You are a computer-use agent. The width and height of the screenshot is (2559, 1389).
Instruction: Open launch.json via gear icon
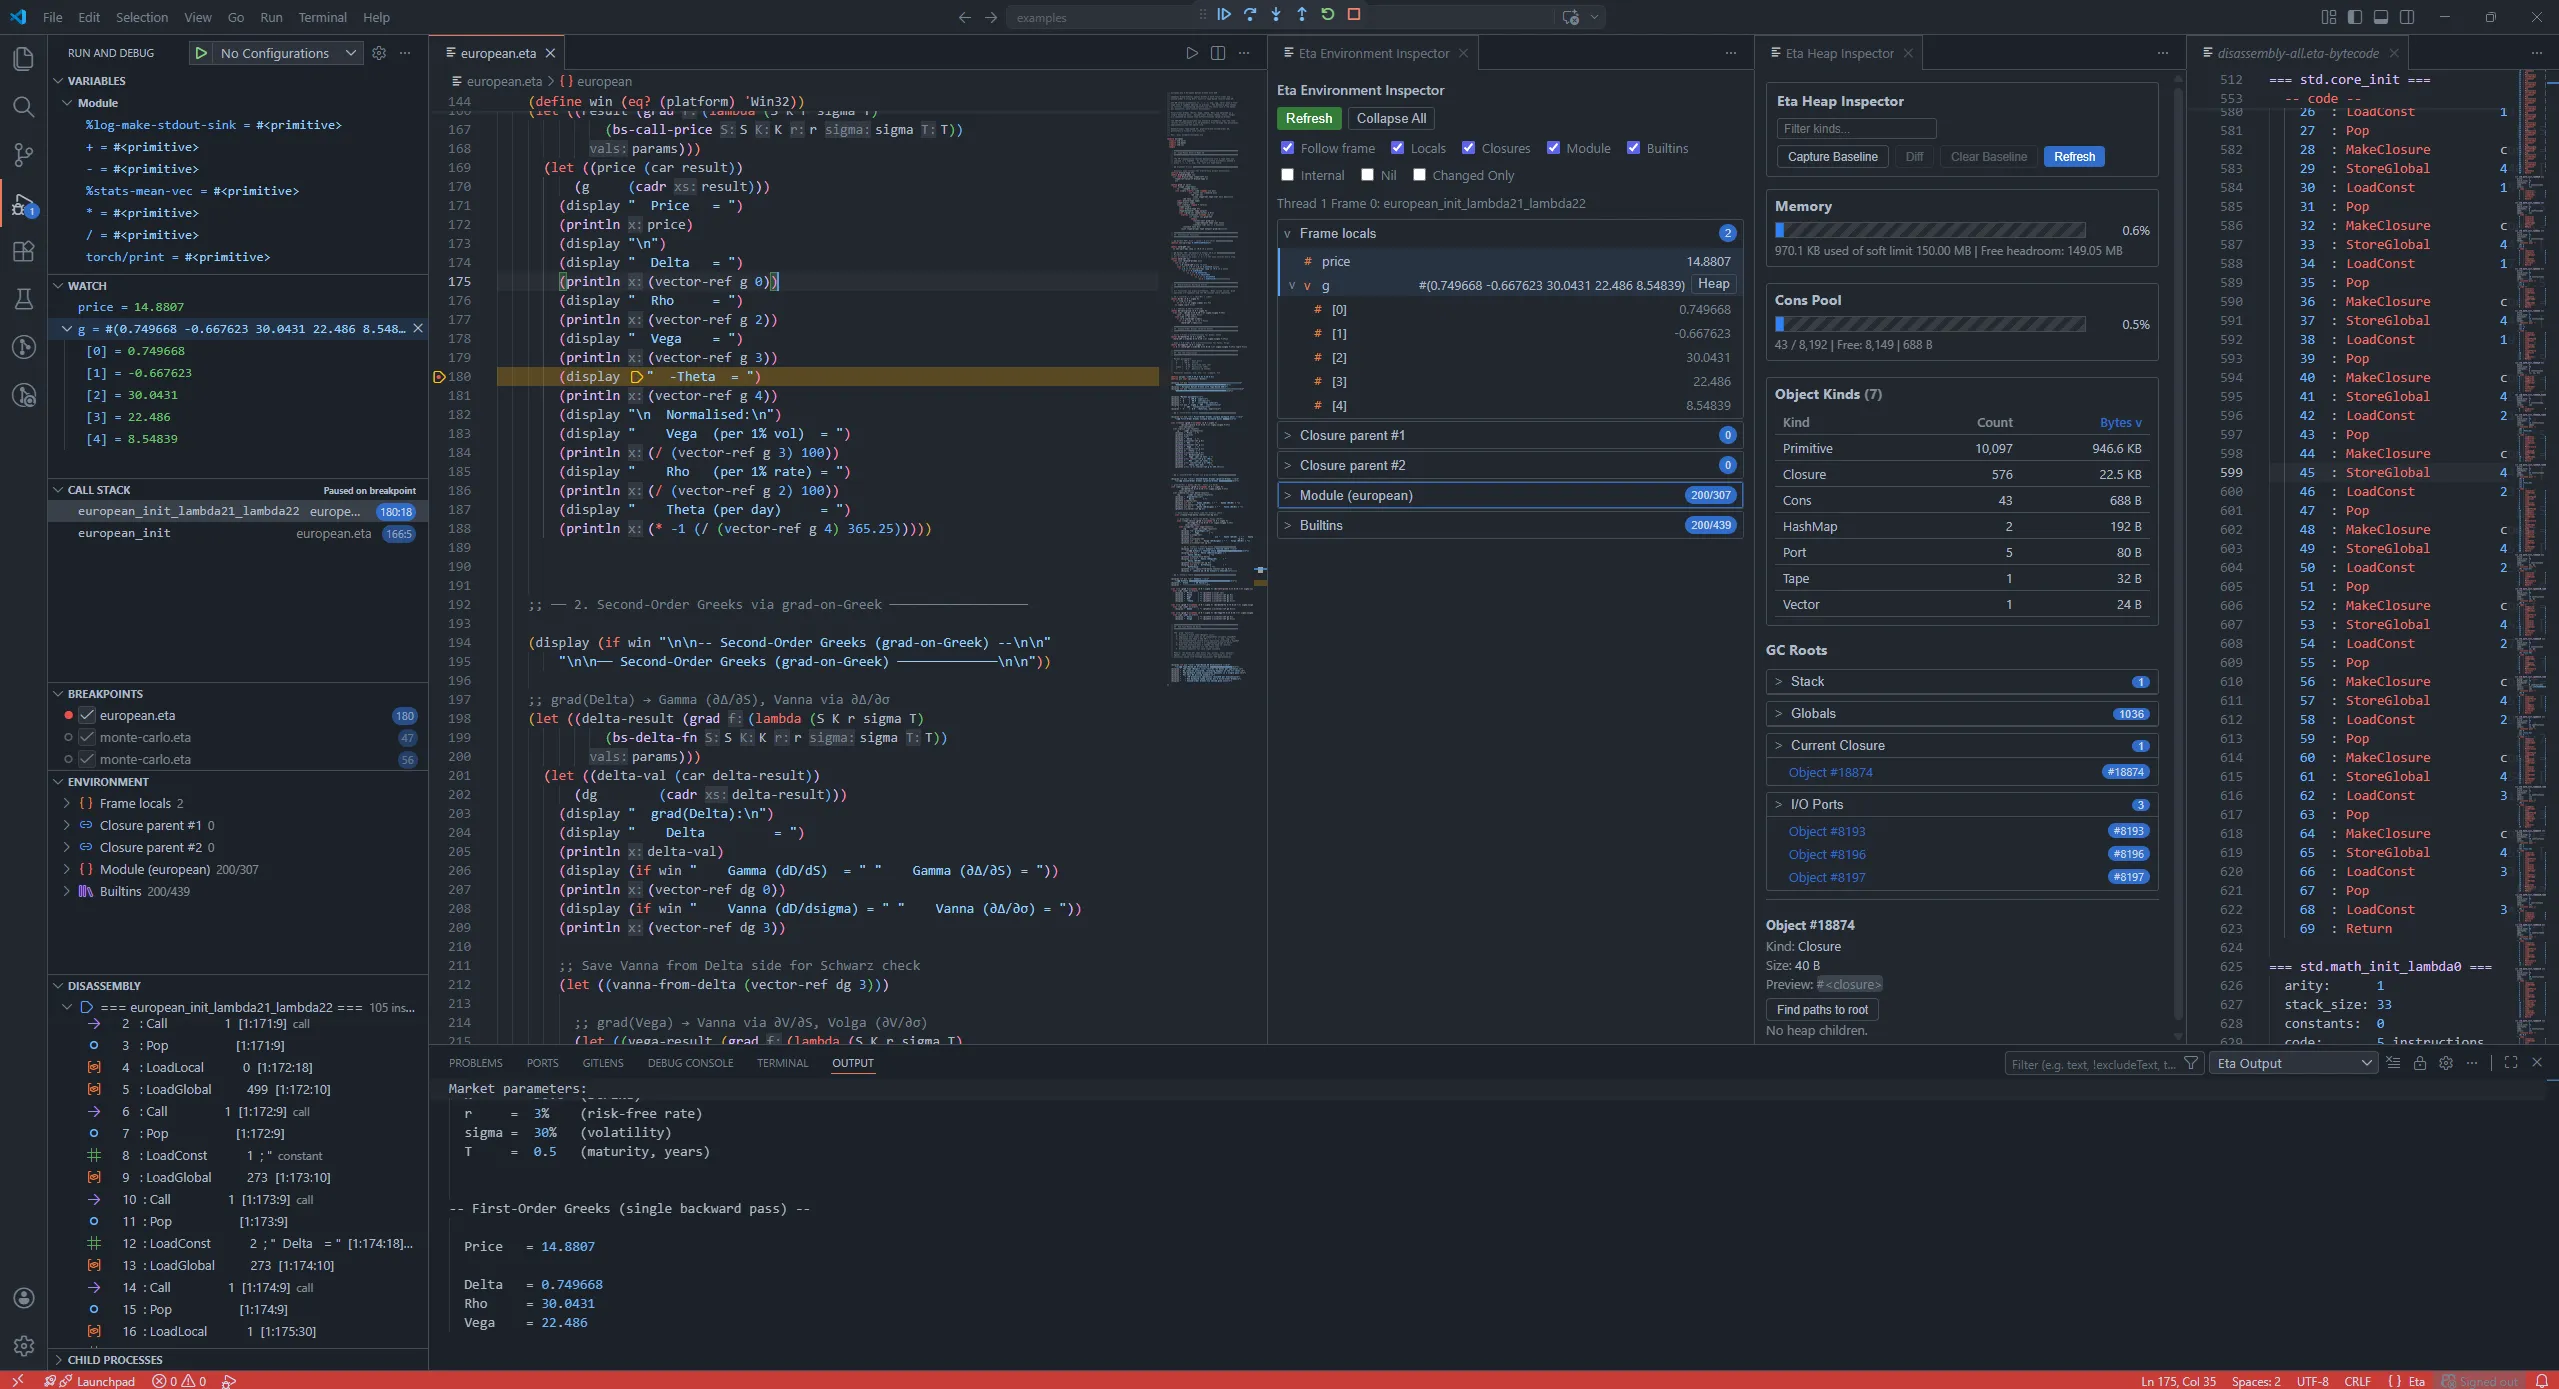[379, 53]
